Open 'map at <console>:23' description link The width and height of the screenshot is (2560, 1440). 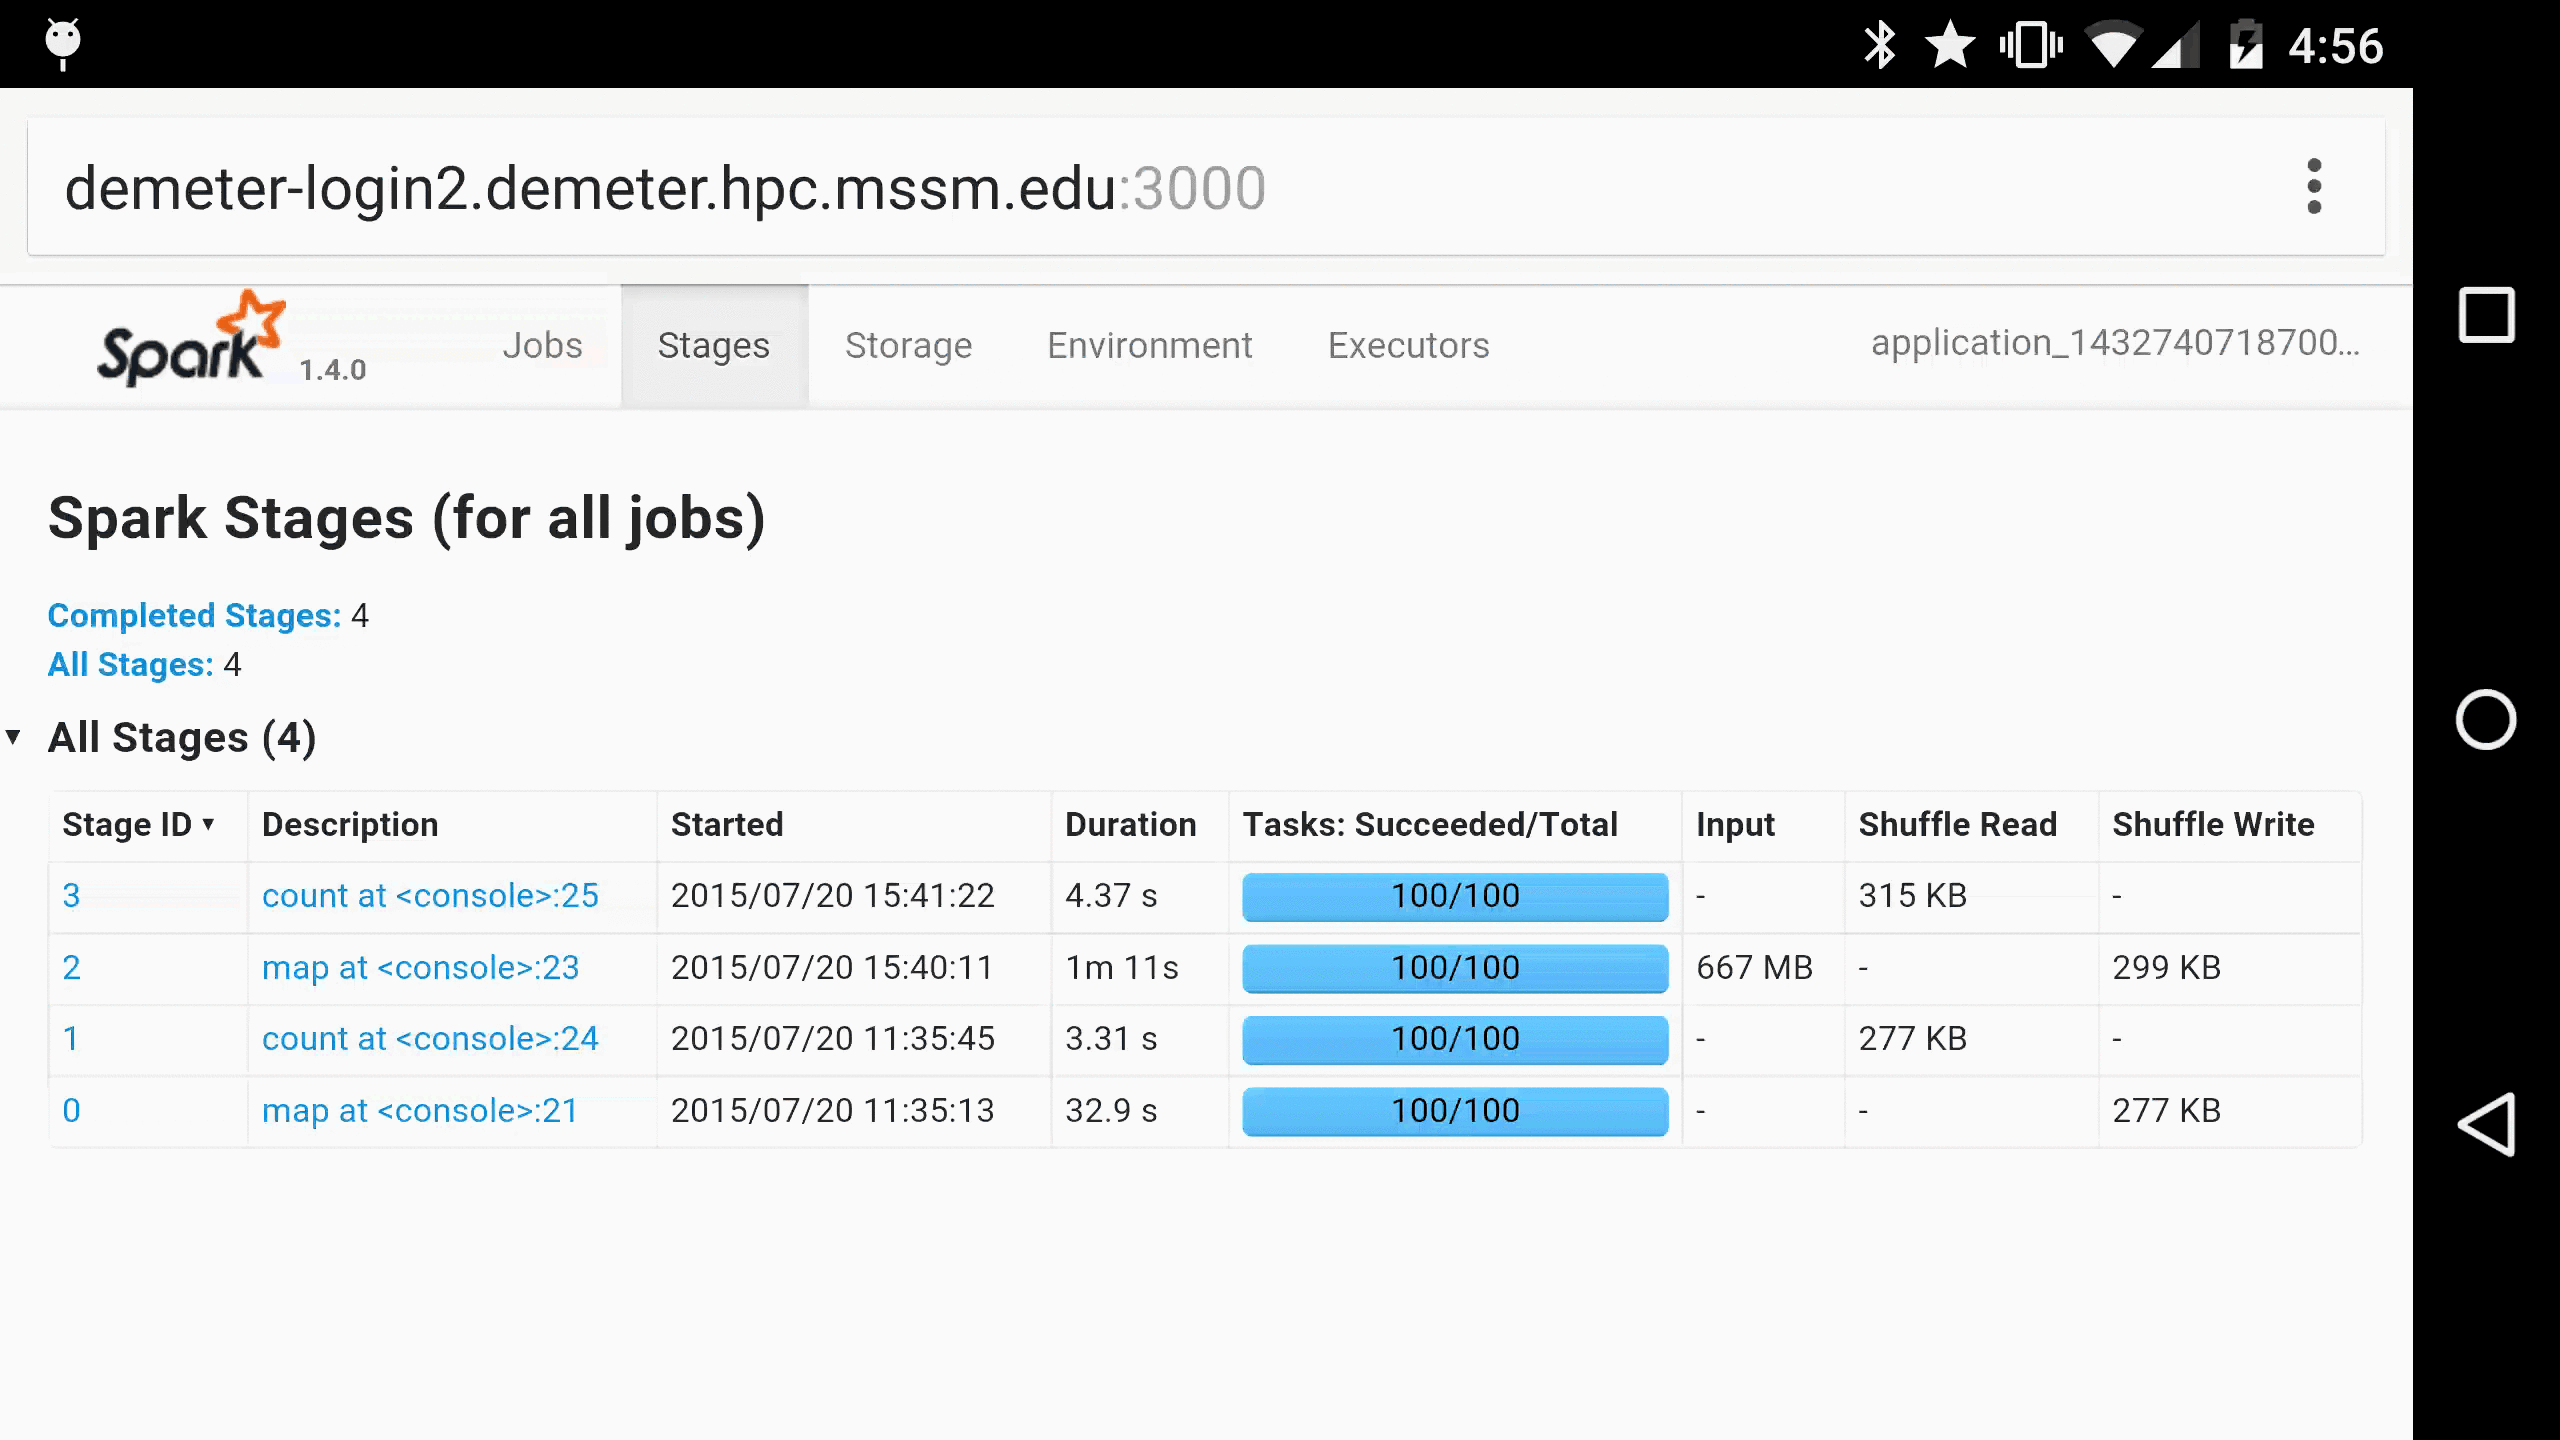(420, 968)
